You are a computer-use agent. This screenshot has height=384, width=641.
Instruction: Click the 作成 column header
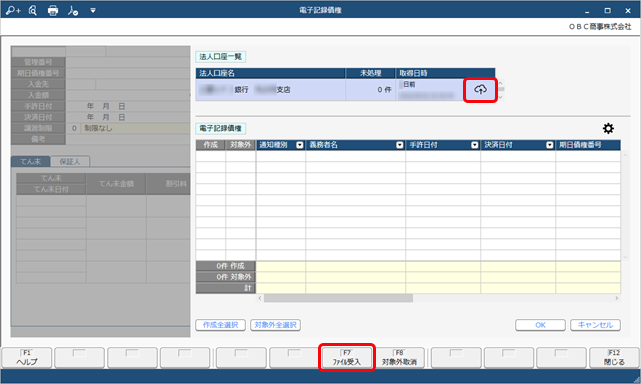pyautogui.click(x=211, y=145)
